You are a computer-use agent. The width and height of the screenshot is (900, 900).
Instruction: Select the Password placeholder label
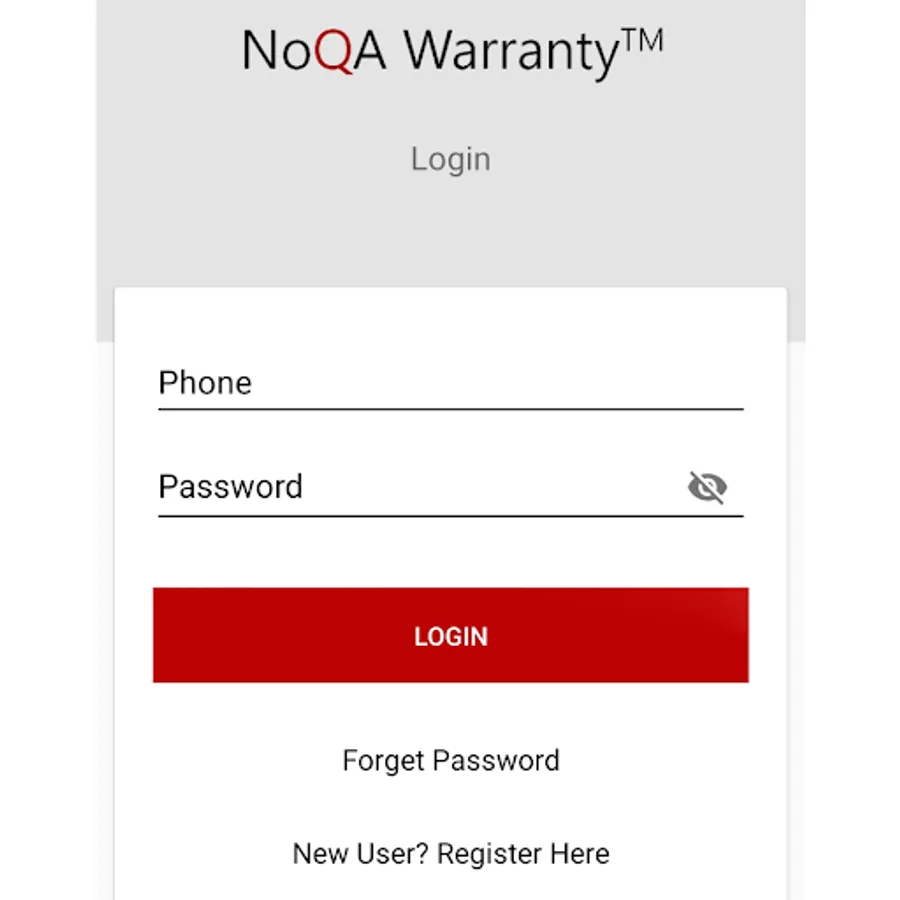[x=230, y=487]
